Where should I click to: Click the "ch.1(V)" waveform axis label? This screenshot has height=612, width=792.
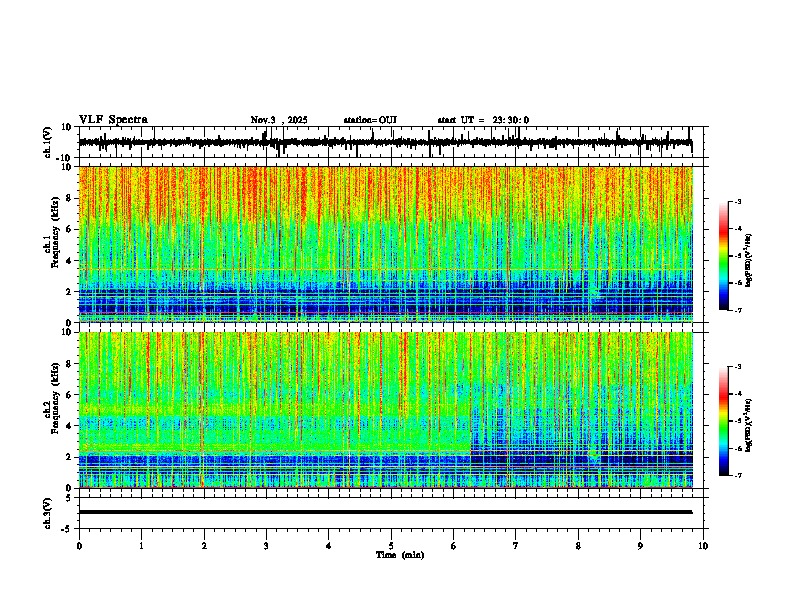point(48,142)
